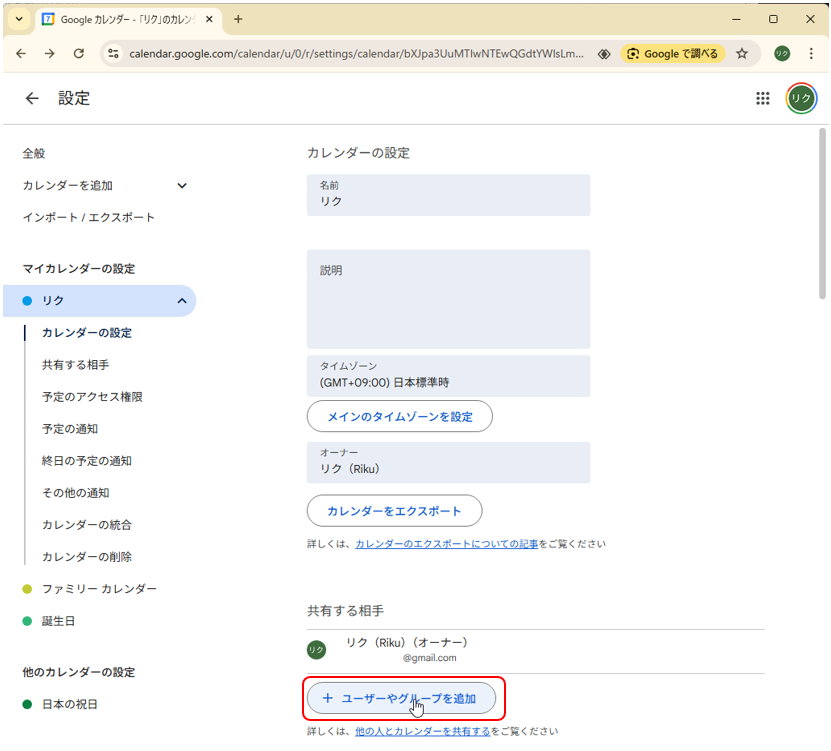Image resolution: width=831 pixels, height=751 pixels.
Task: Collapse the リク calendar settings list
Action: click(182, 301)
